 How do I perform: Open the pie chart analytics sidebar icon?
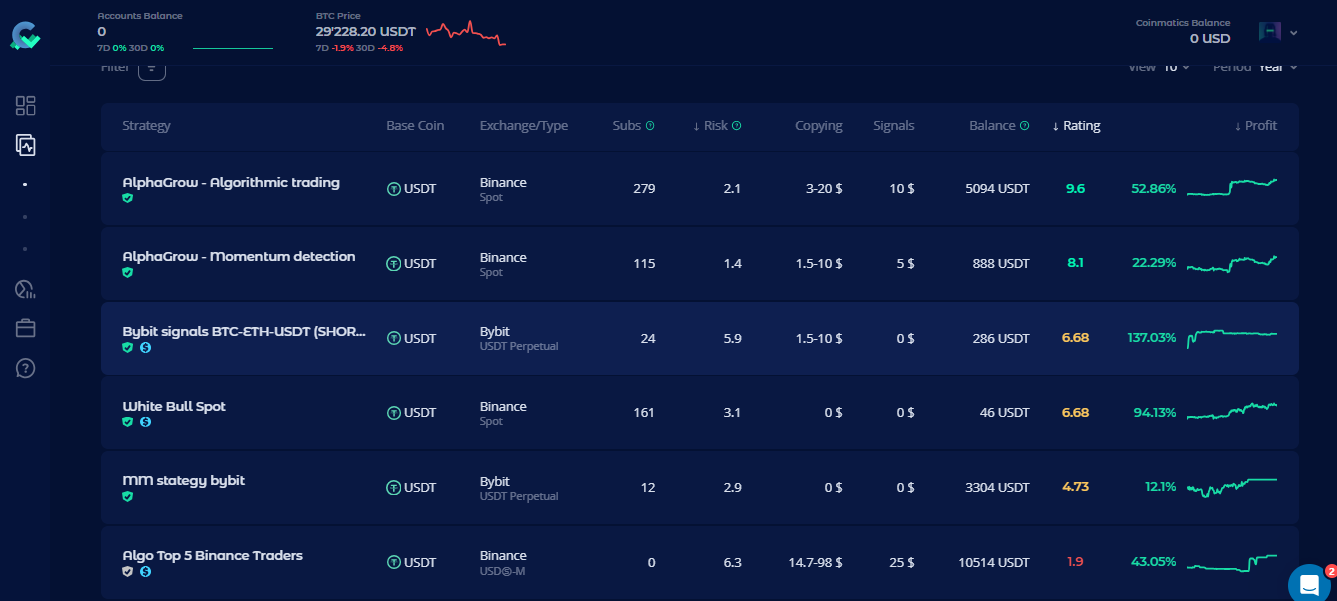(x=26, y=290)
